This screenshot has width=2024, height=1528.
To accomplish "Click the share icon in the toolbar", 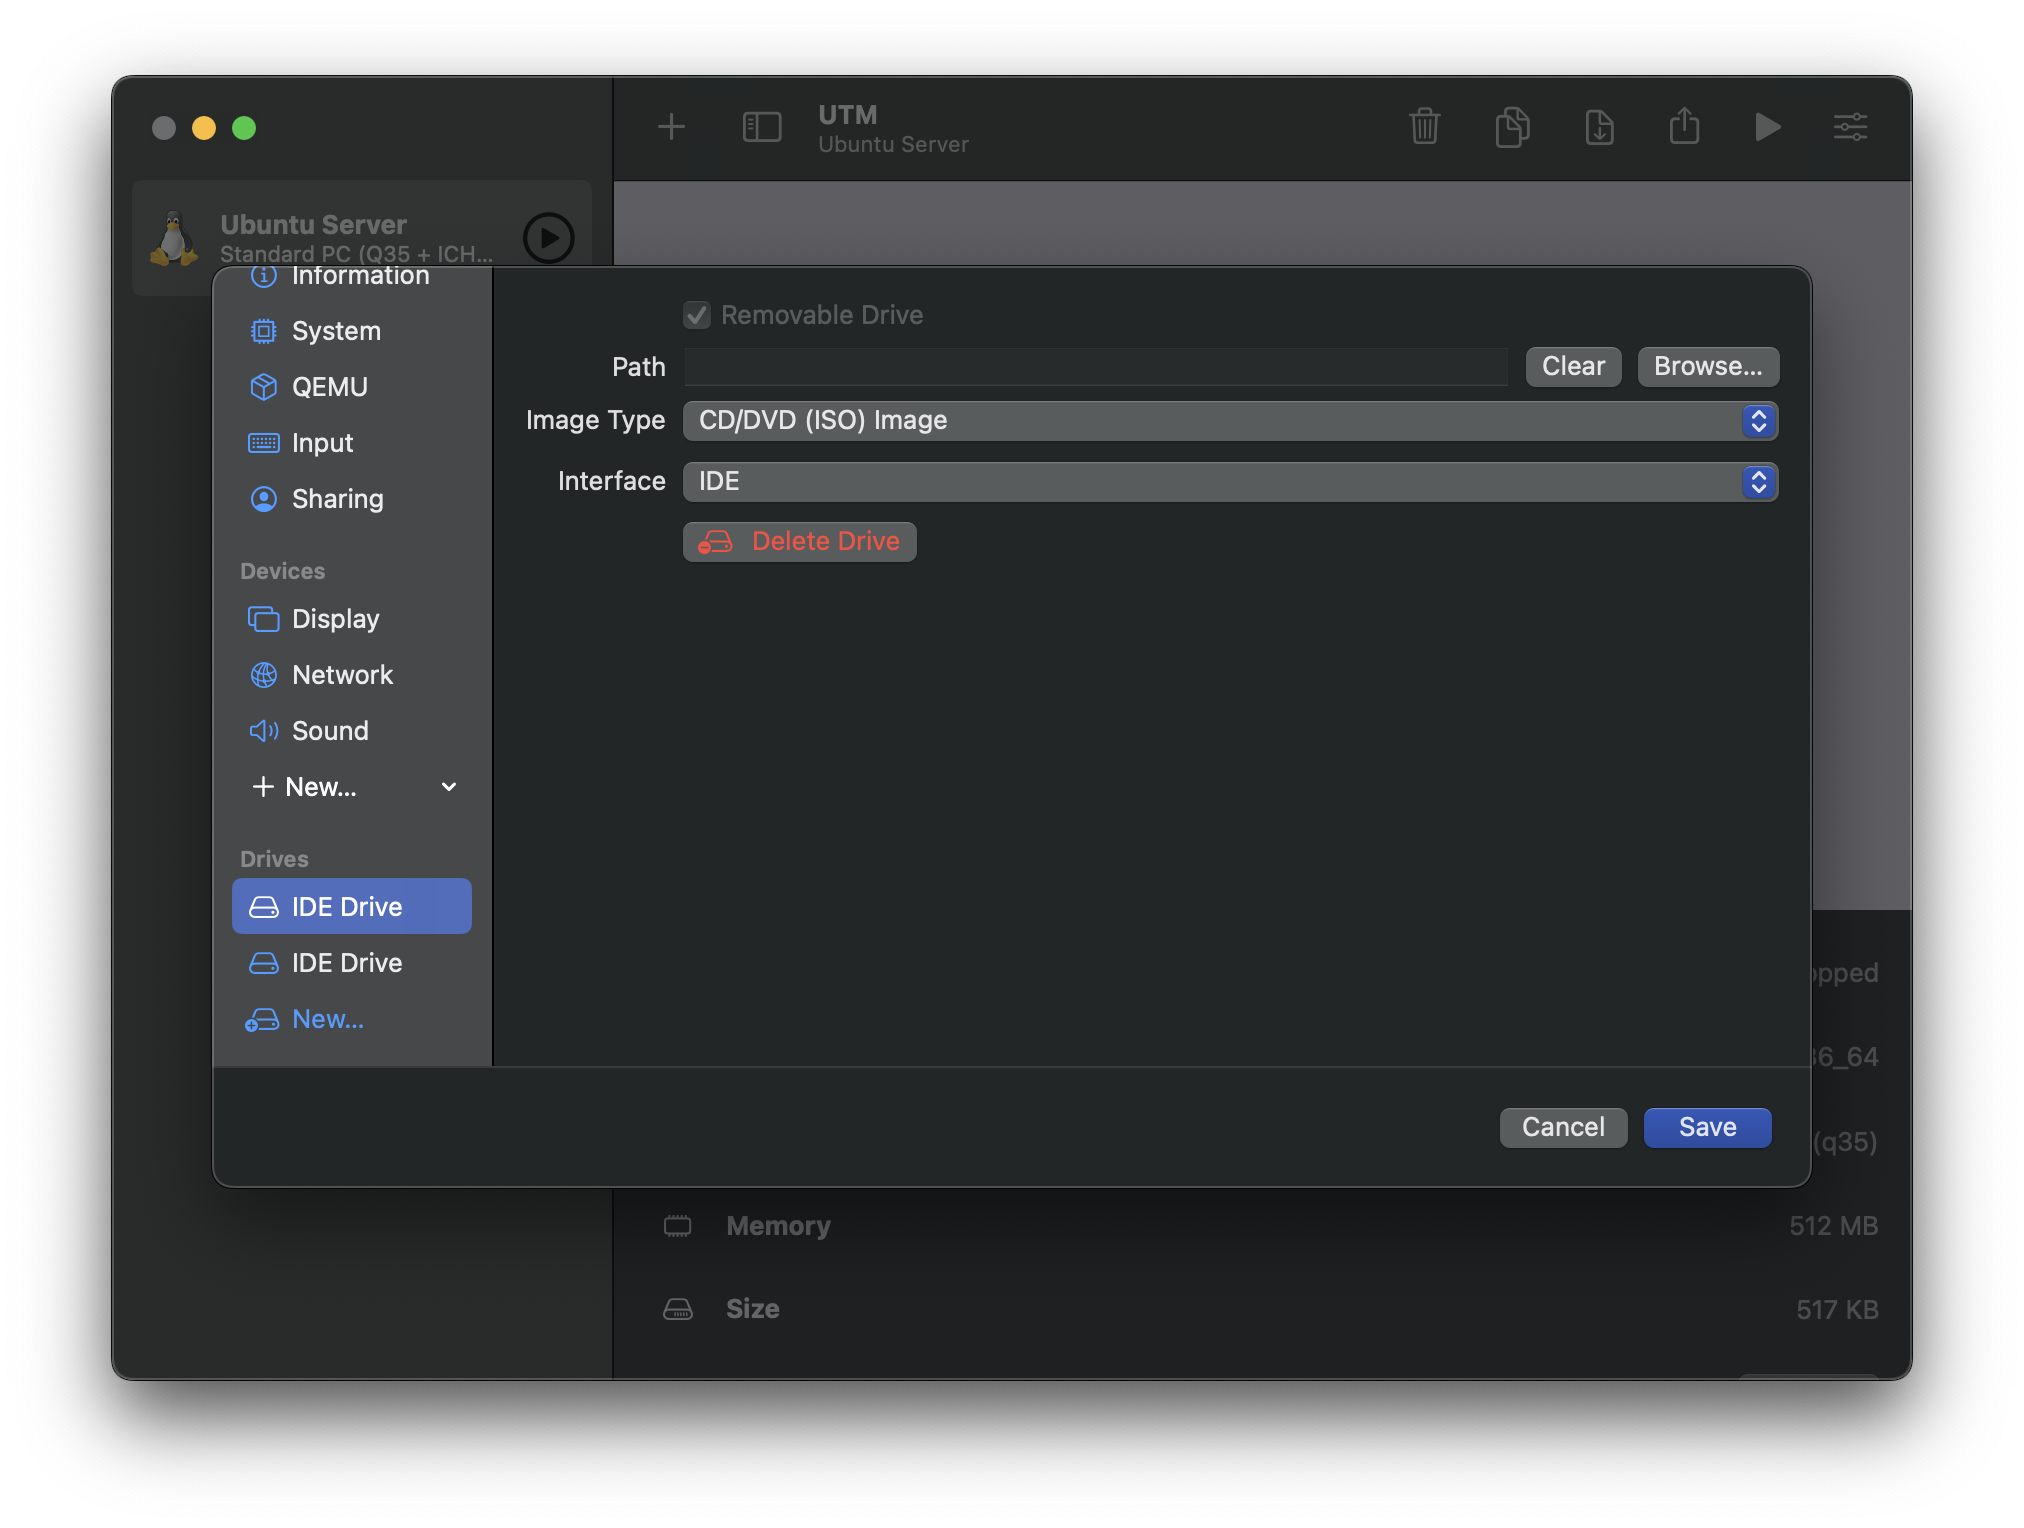I will (x=1684, y=127).
